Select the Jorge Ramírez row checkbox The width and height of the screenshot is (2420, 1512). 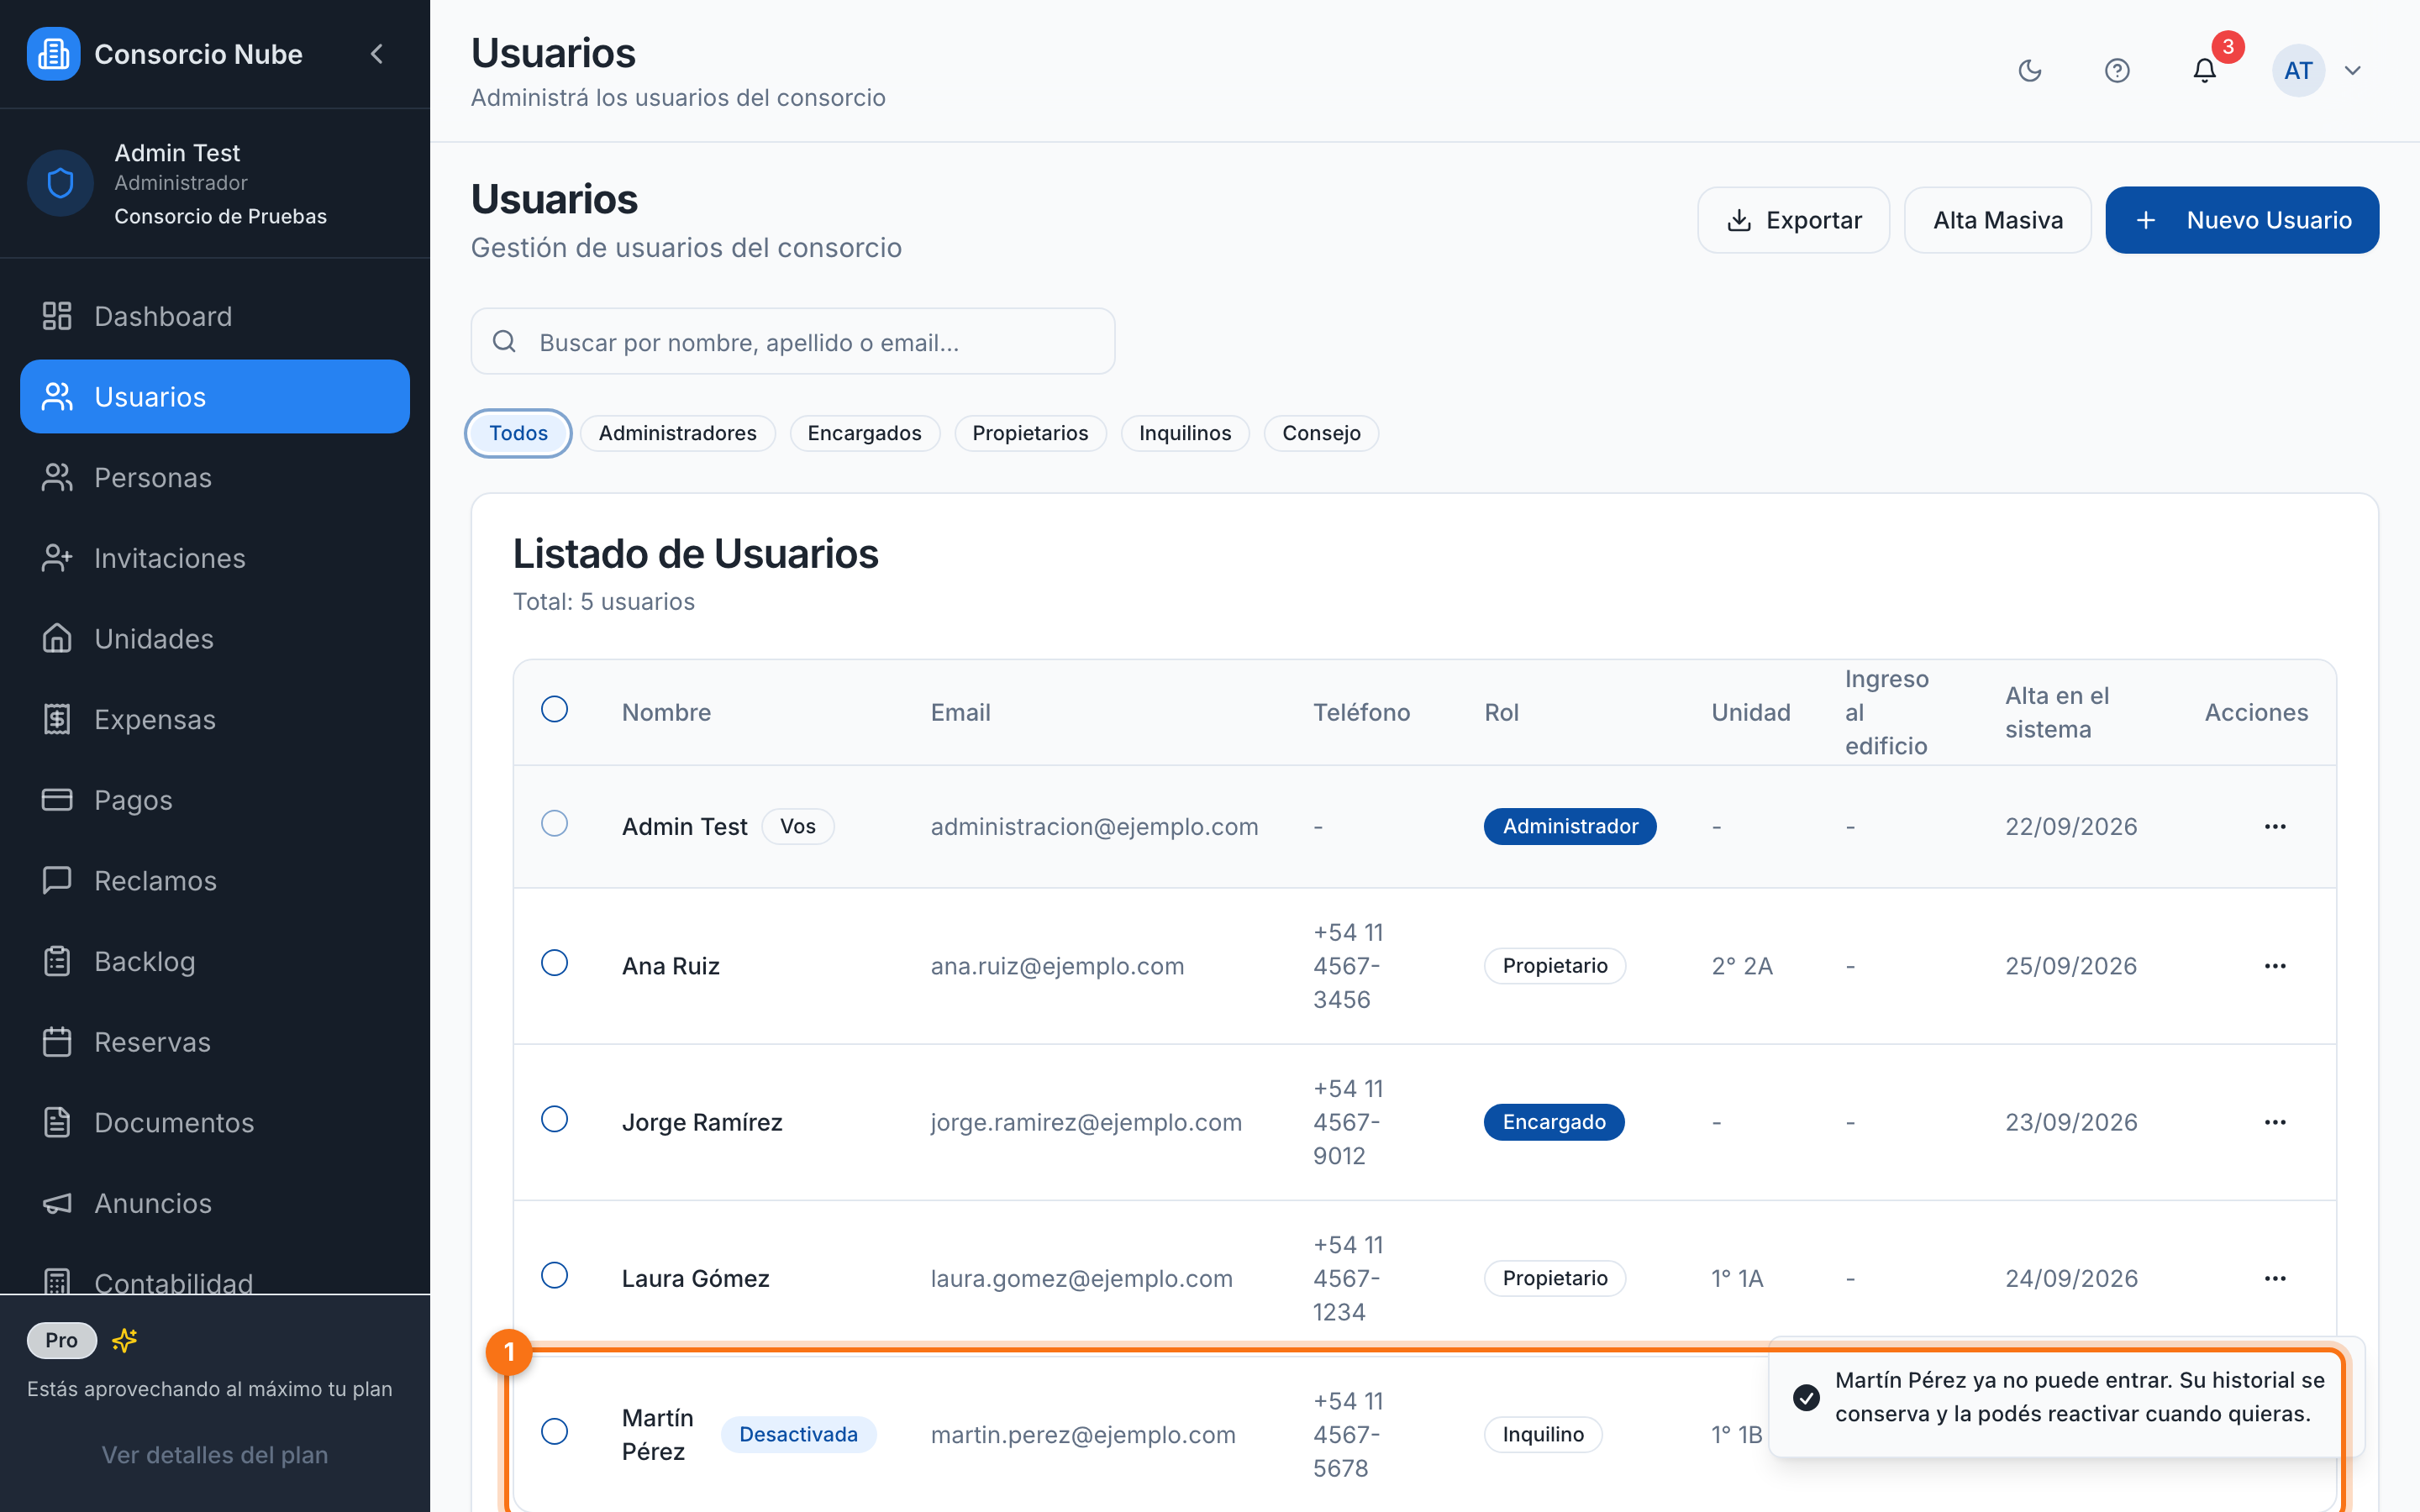tap(554, 1119)
